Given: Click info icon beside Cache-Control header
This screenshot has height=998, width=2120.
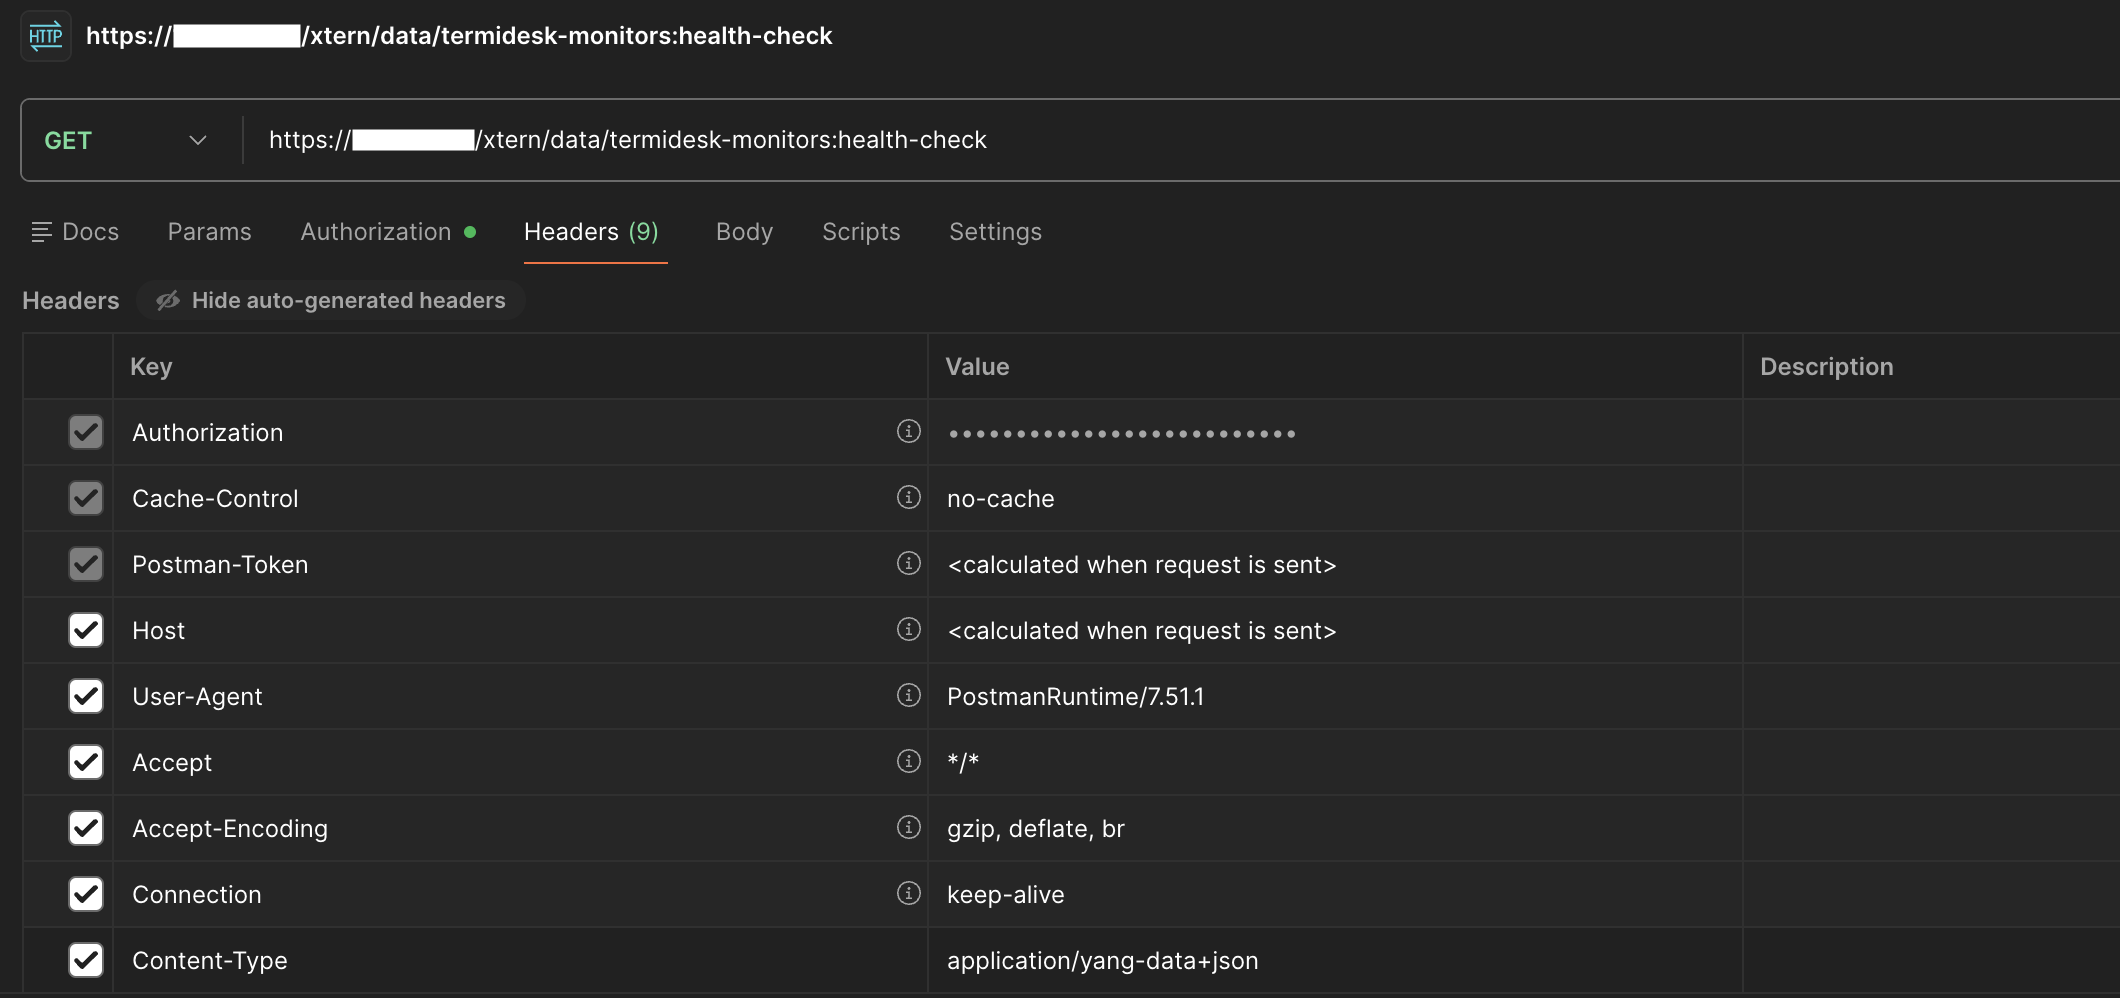Looking at the screenshot, I should [x=908, y=497].
